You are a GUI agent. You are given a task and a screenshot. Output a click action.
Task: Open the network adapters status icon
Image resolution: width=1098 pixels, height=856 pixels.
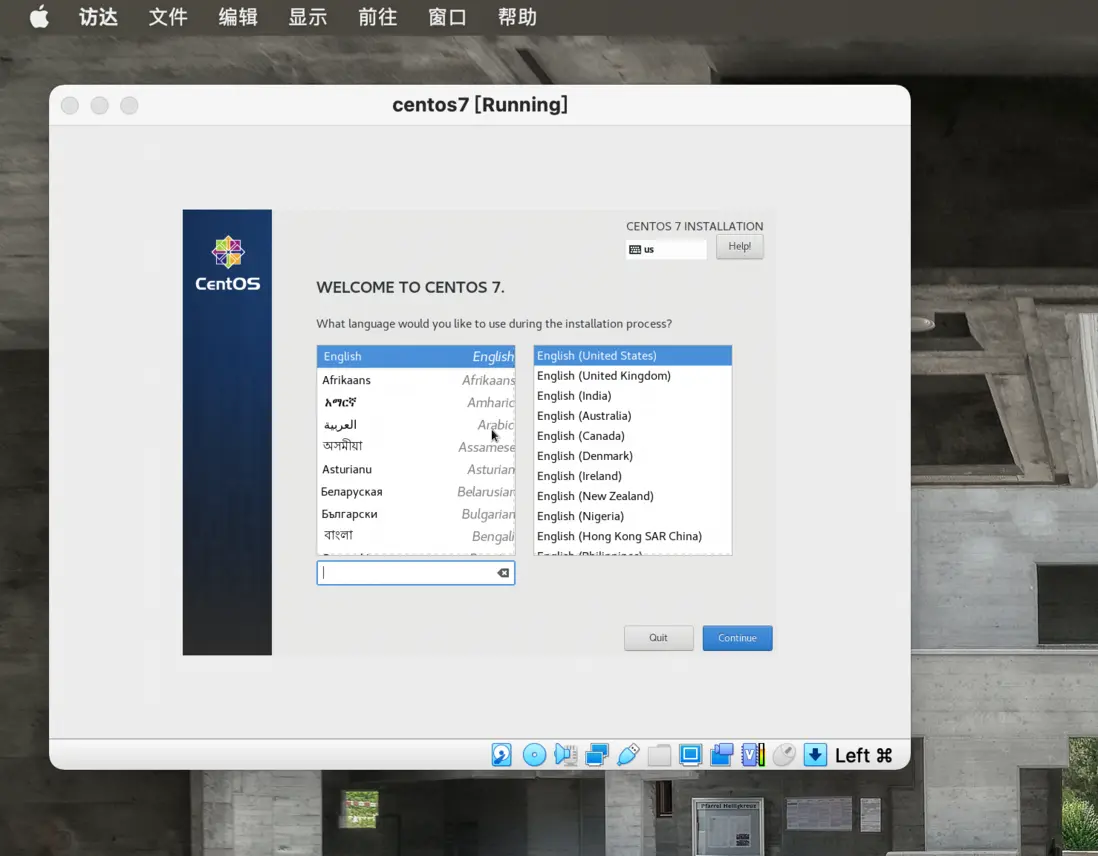tap(597, 755)
